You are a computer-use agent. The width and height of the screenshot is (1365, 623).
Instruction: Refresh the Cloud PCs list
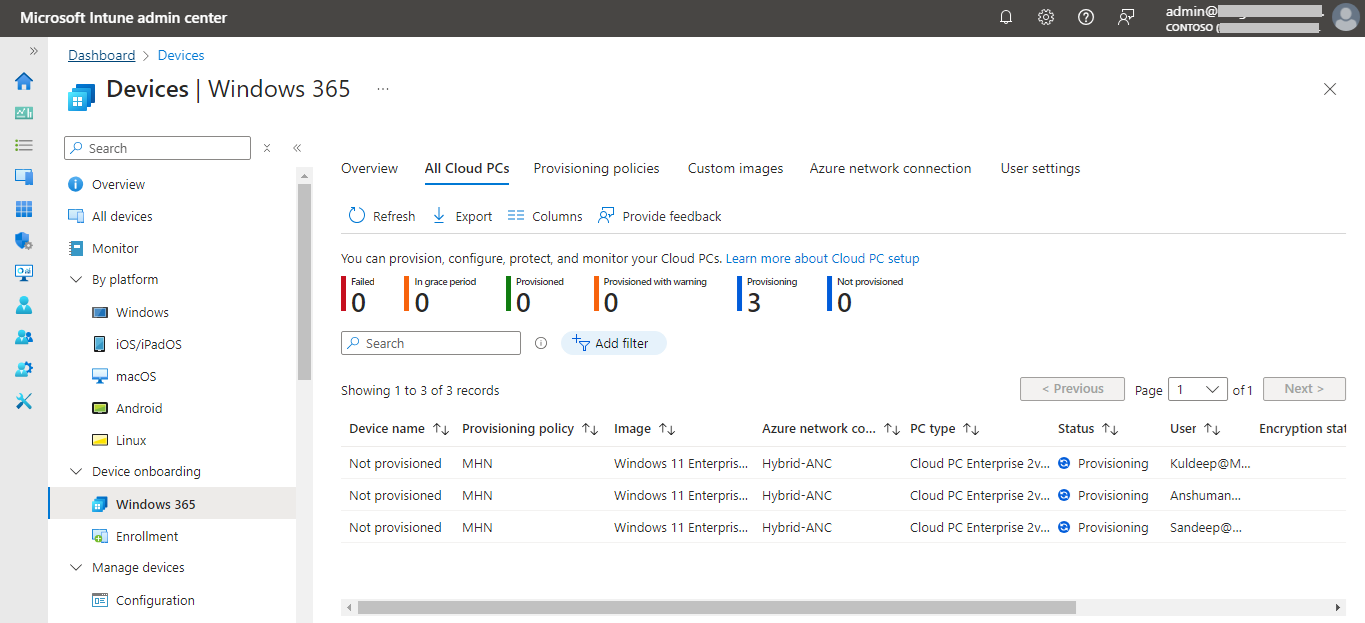coord(382,216)
